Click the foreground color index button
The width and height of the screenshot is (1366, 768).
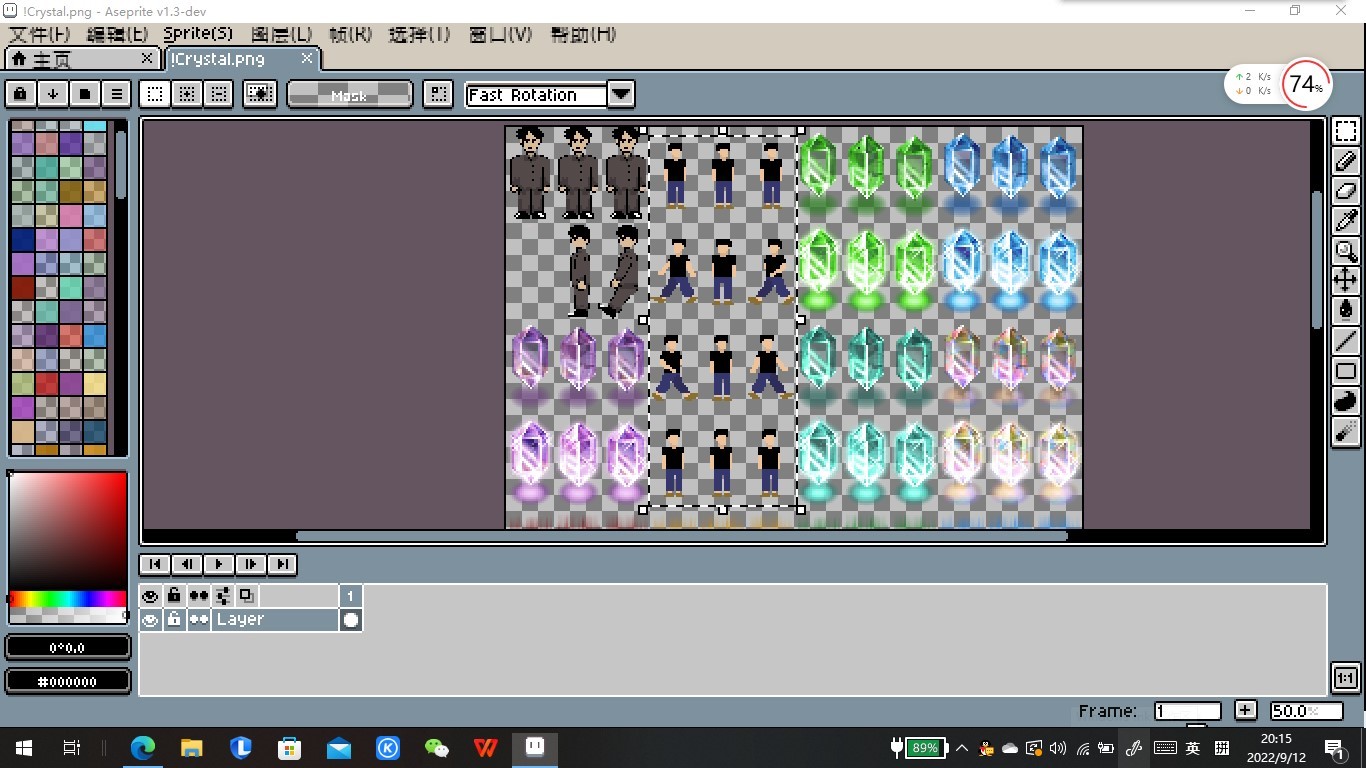coord(68,647)
